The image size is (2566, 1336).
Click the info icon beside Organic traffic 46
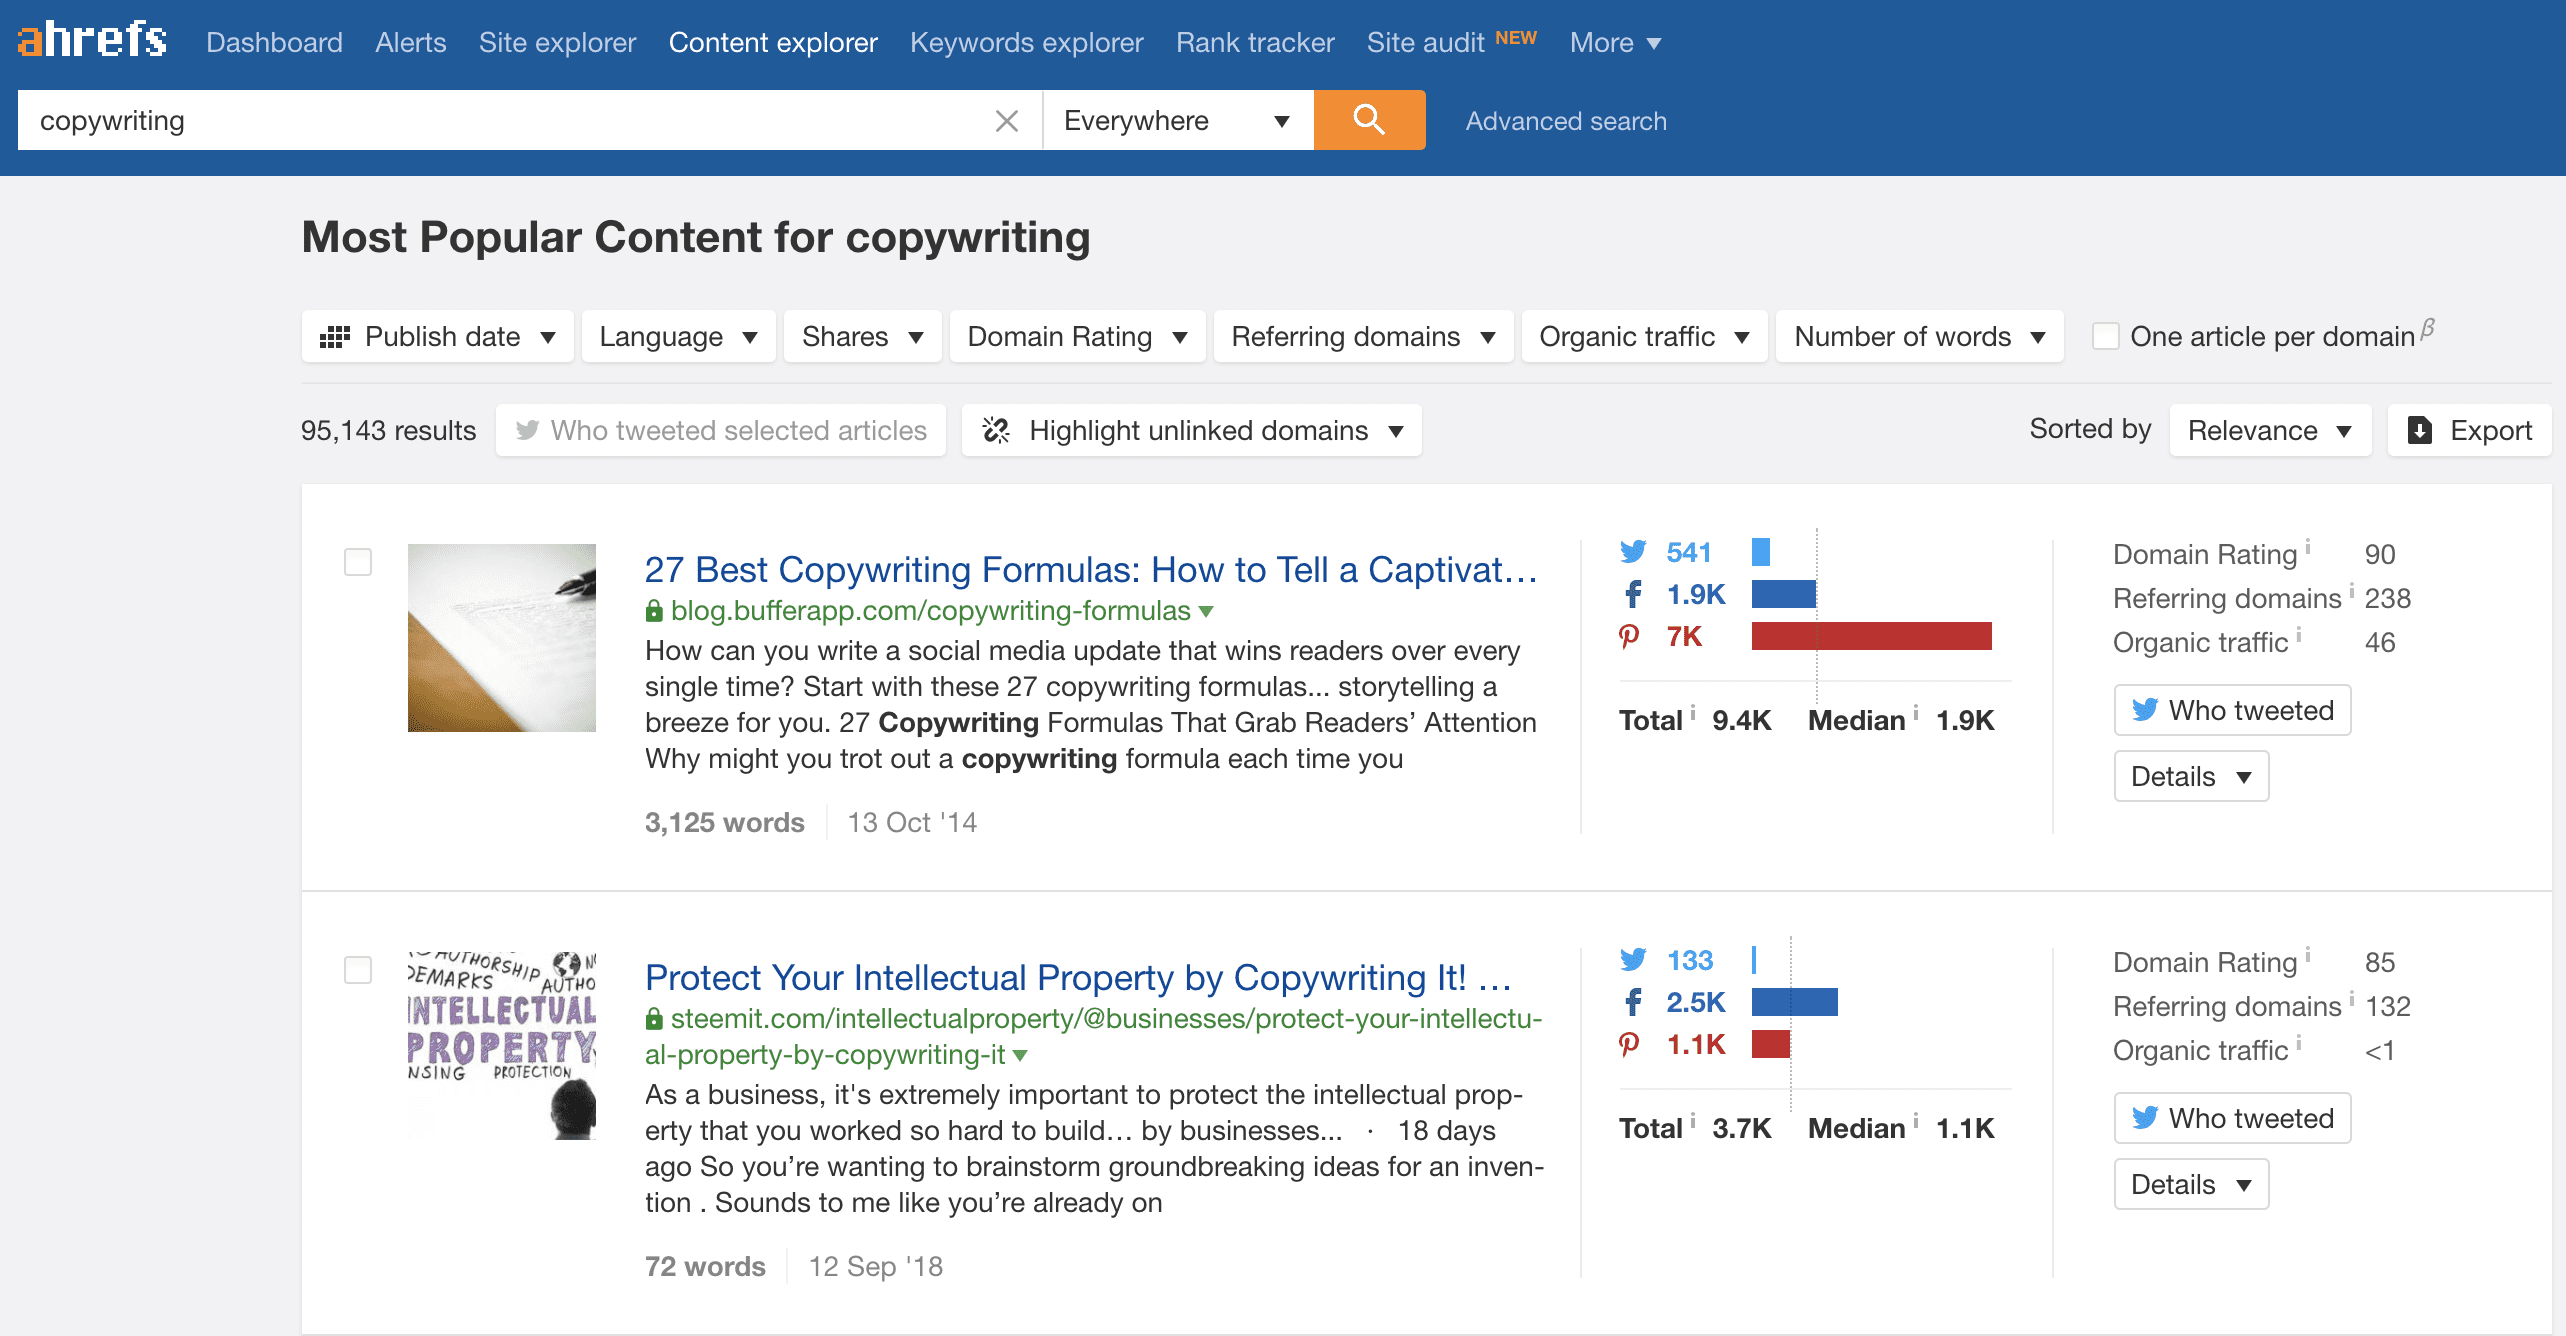coord(2299,634)
